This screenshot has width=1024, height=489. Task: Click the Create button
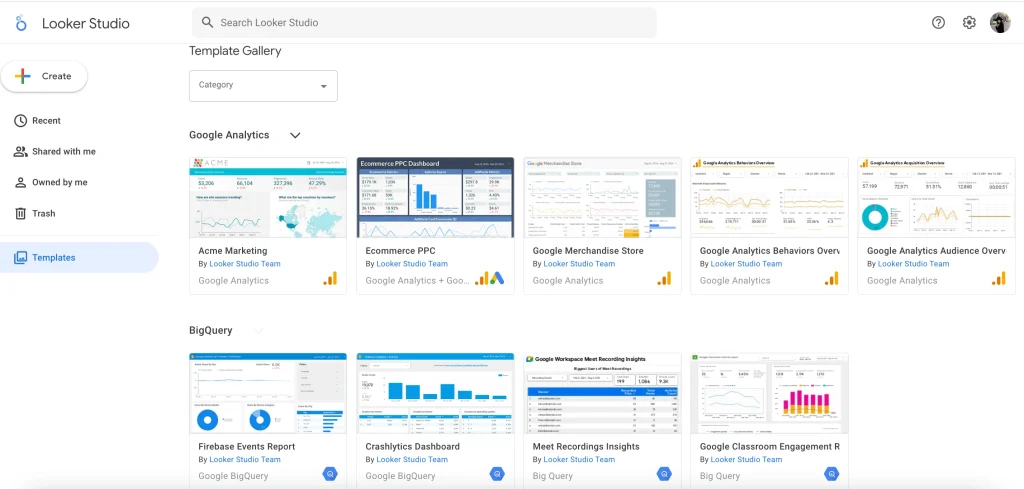pyautogui.click(x=44, y=76)
